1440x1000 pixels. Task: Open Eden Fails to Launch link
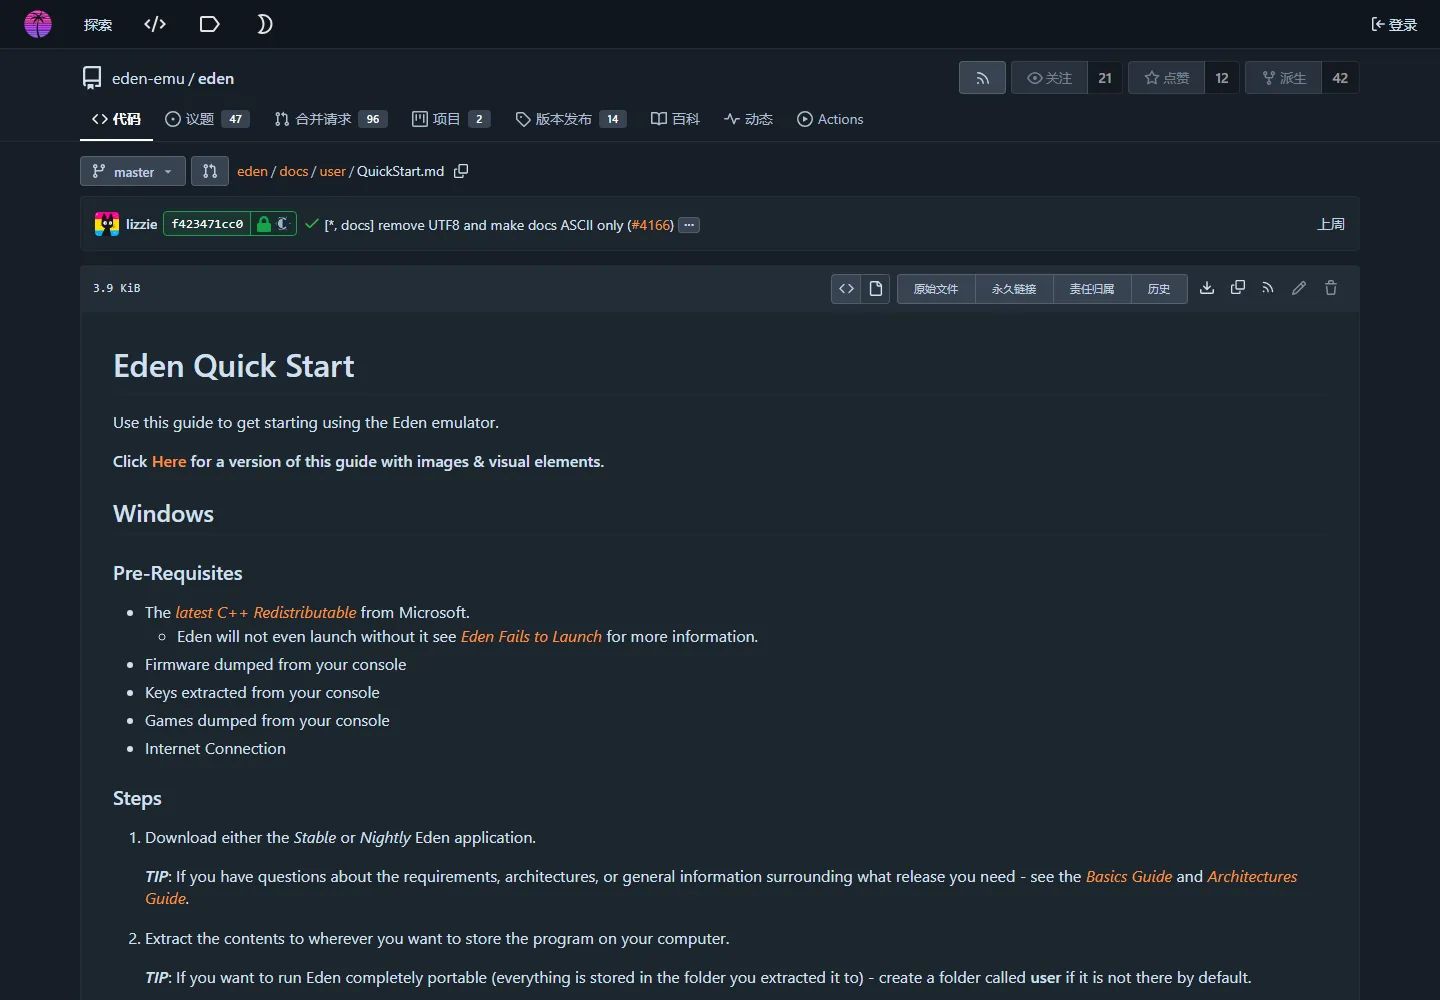coord(531,636)
